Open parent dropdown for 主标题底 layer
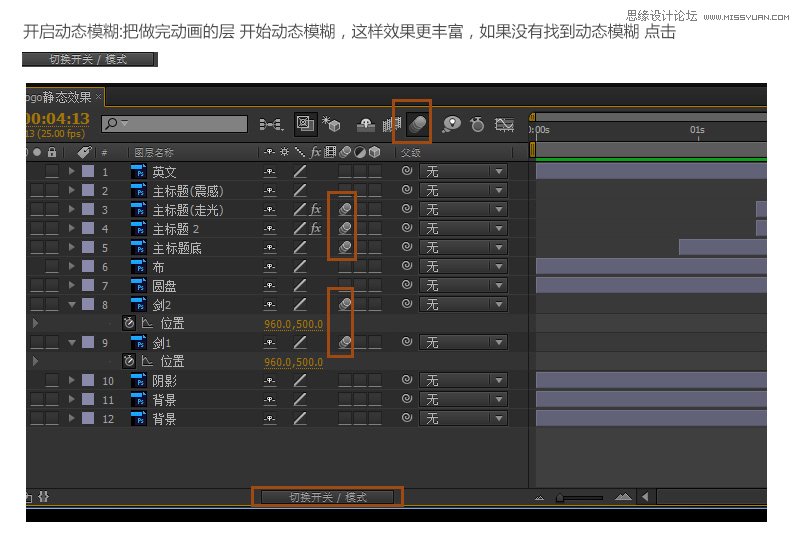The image size is (800, 536). pos(463,247)
